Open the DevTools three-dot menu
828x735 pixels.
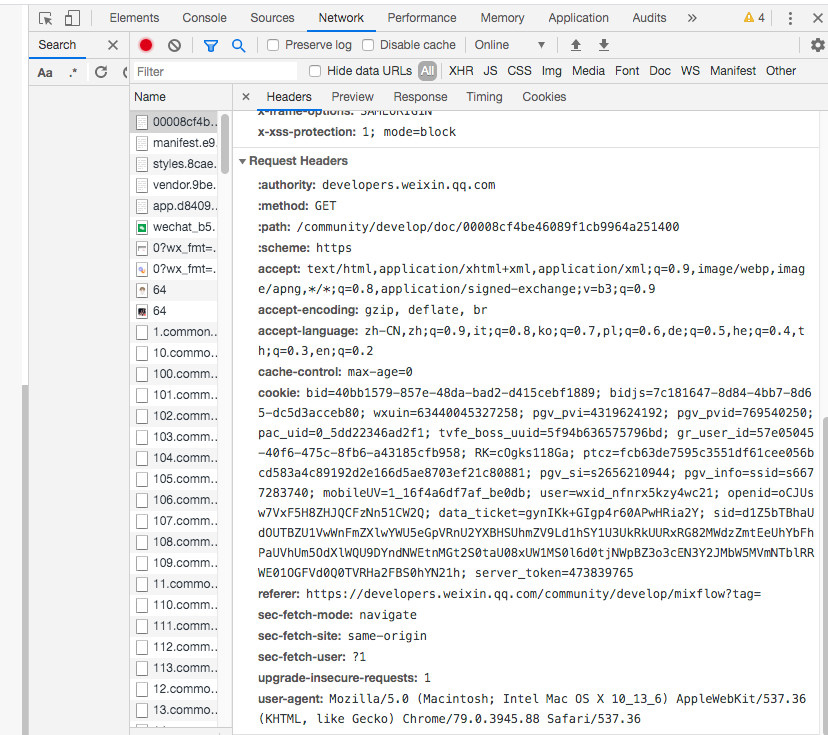point(790,18)
